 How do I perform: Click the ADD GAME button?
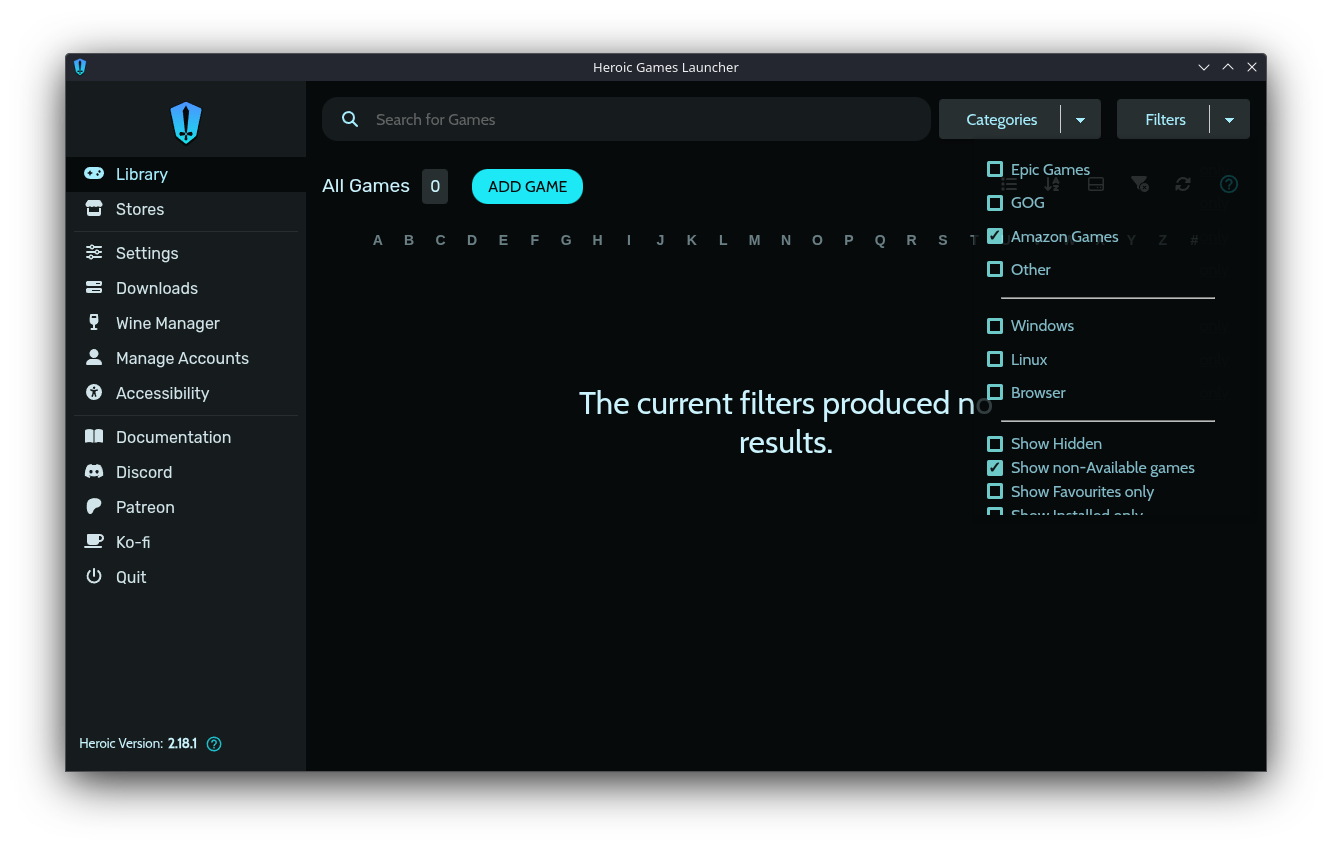527,186
